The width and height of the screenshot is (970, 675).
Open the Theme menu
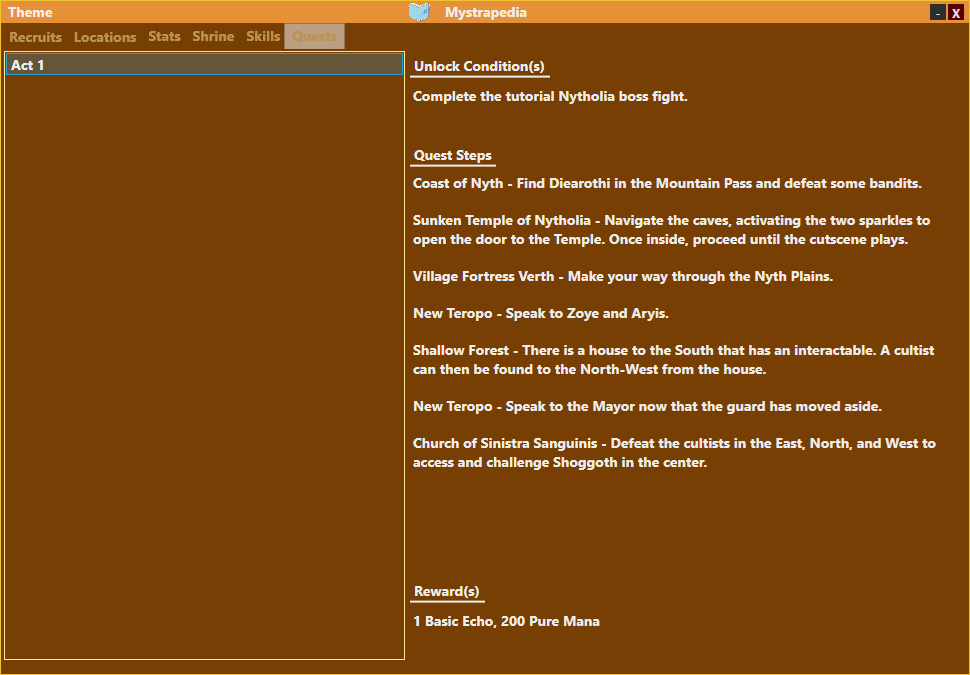click(x=30, y=12)
